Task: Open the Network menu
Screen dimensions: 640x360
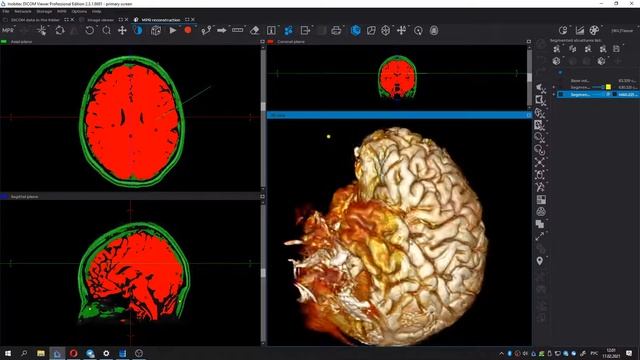Action: click(x=23, y=11)
